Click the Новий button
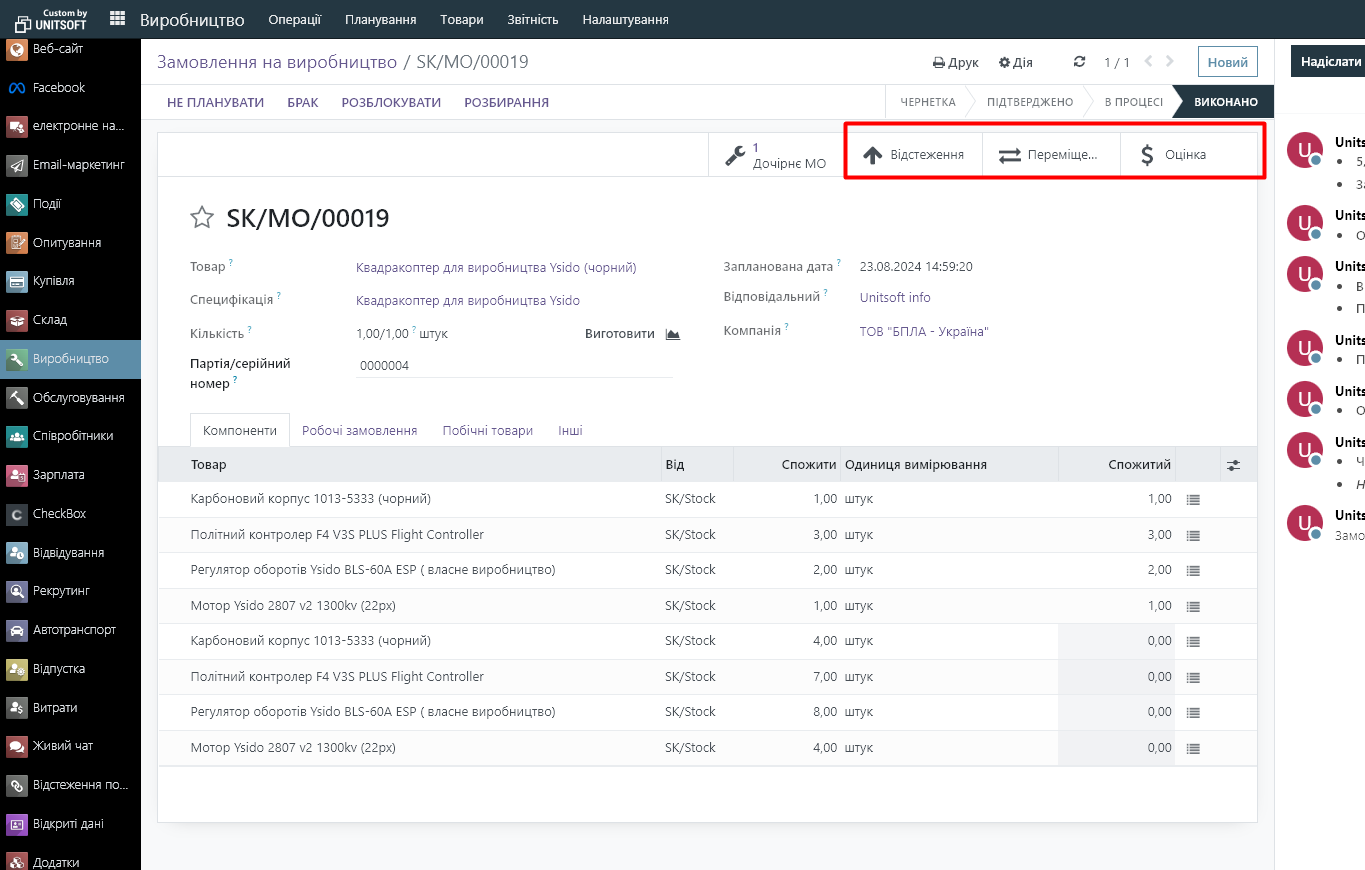 1227,62
